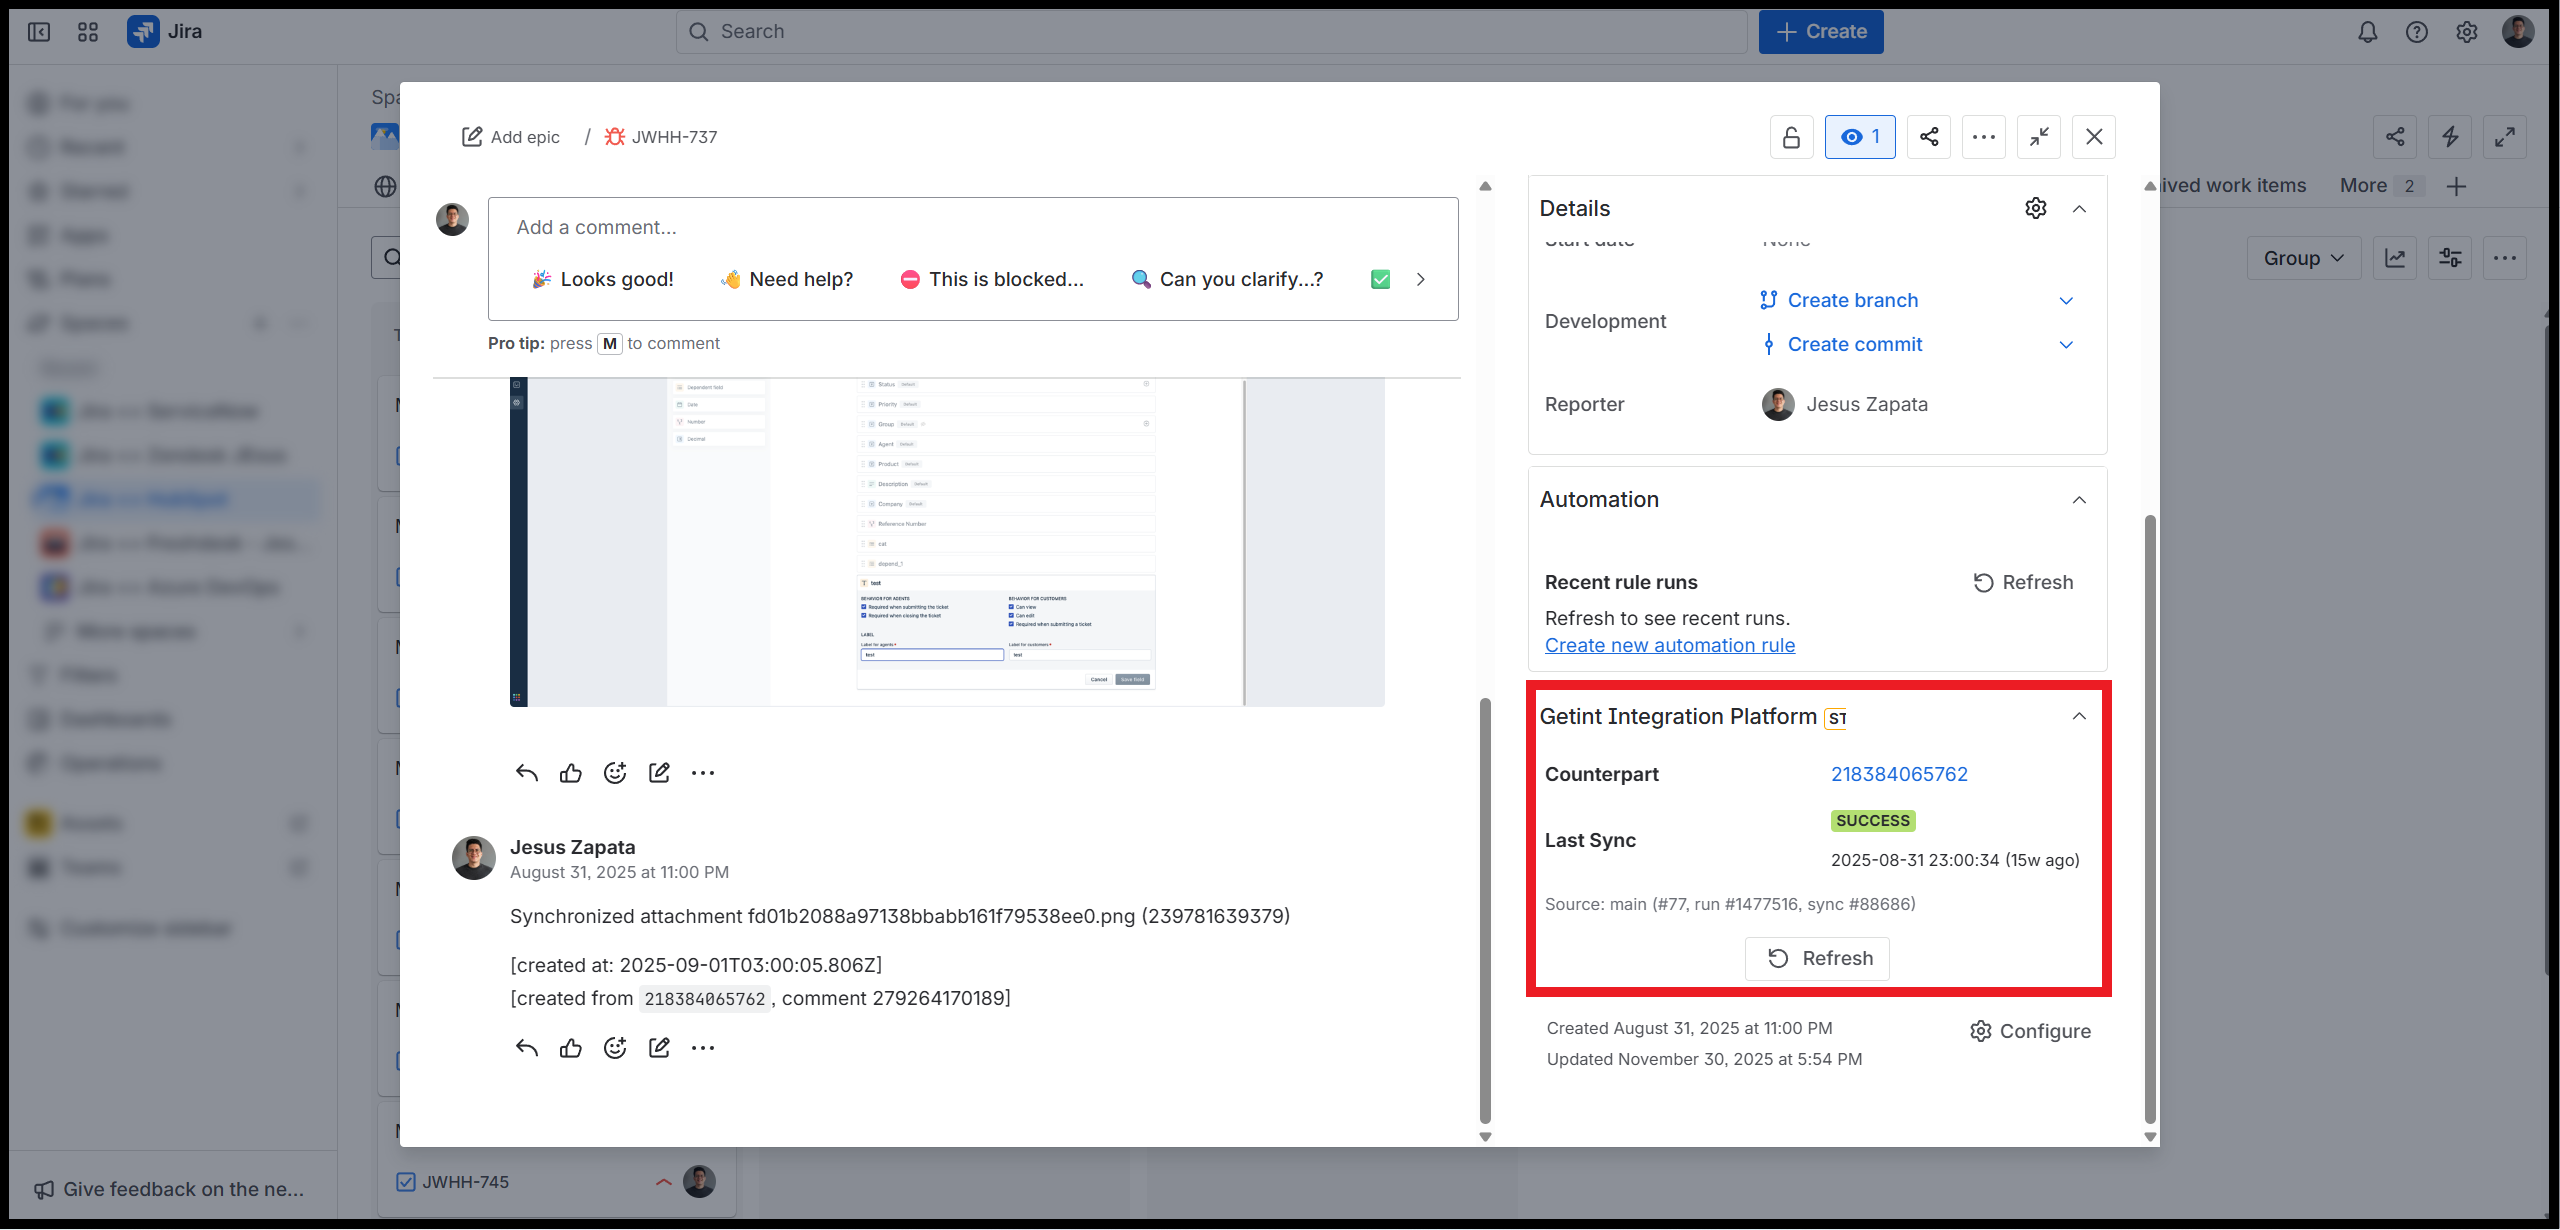Screen dimensions: 2560x1230
Task: Open the share icon in issue header
Action: coord(1929,137)
